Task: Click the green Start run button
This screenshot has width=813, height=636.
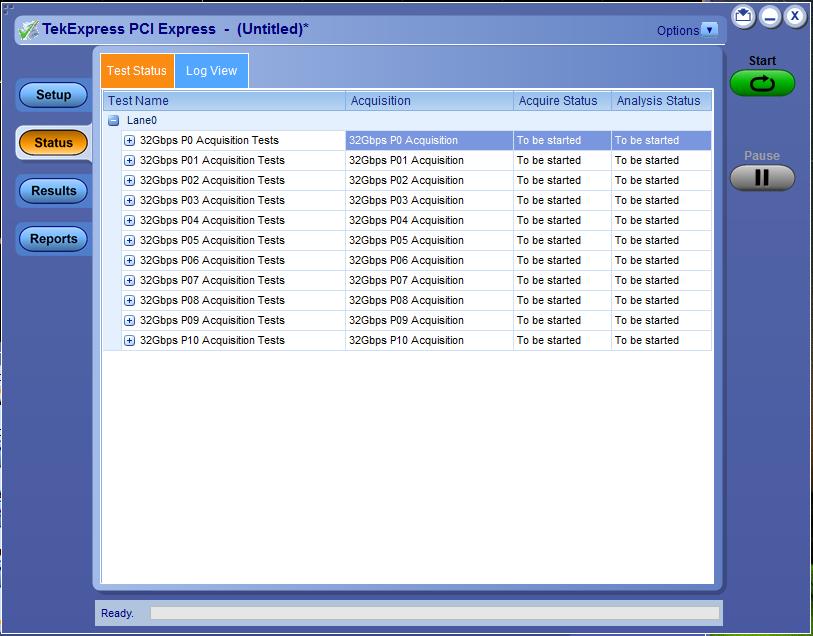Action: (x=762, y=83)
